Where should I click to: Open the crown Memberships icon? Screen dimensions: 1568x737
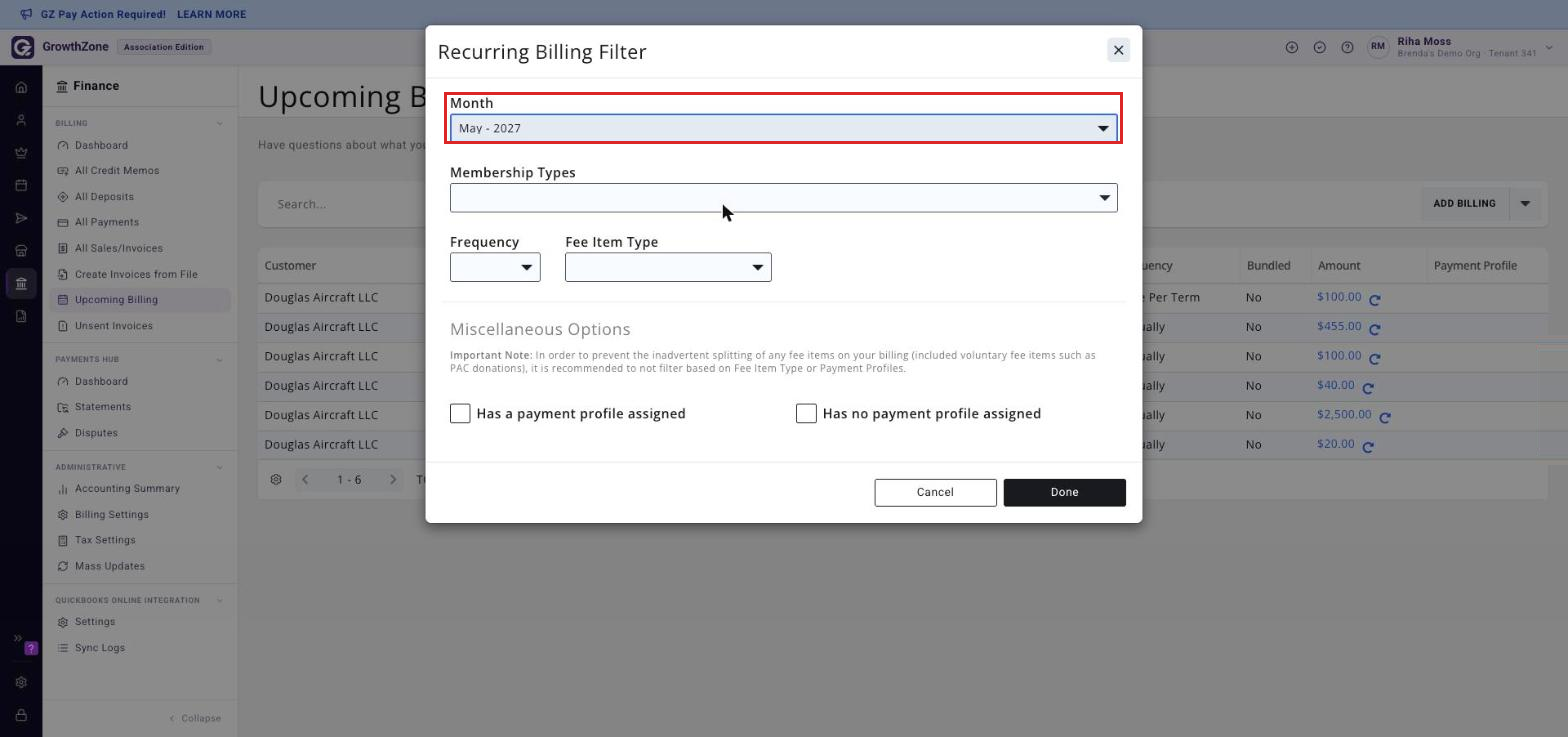tap(21, 153)
